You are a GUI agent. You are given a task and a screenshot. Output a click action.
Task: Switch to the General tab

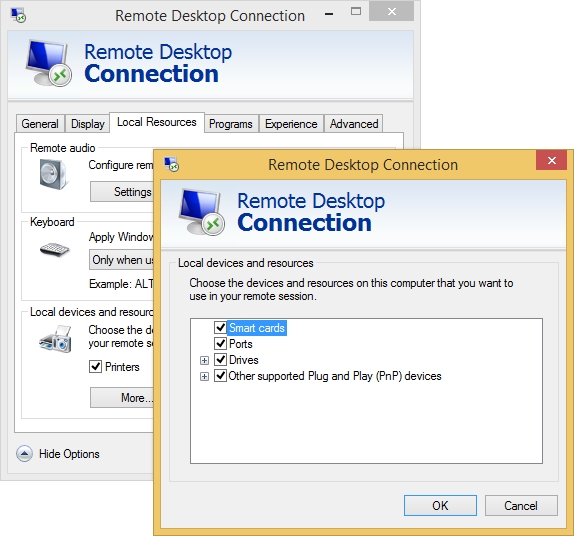[x=40, y=124]
